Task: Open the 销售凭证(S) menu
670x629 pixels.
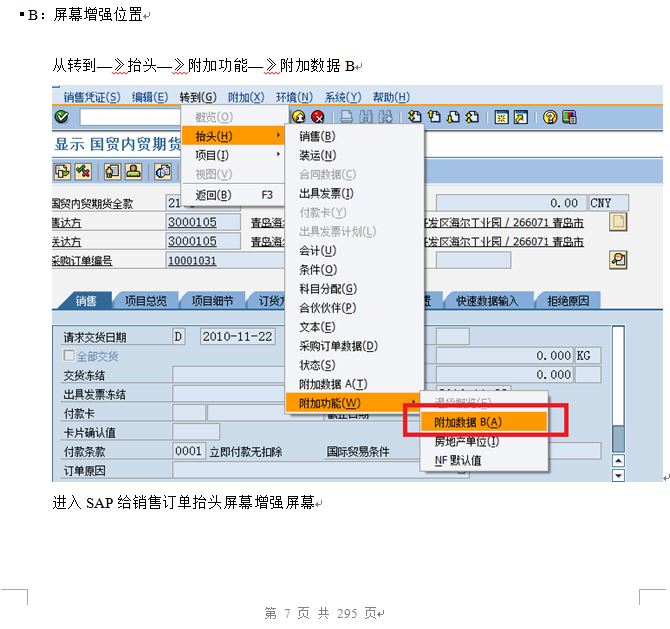Action: tap(92, 97)
